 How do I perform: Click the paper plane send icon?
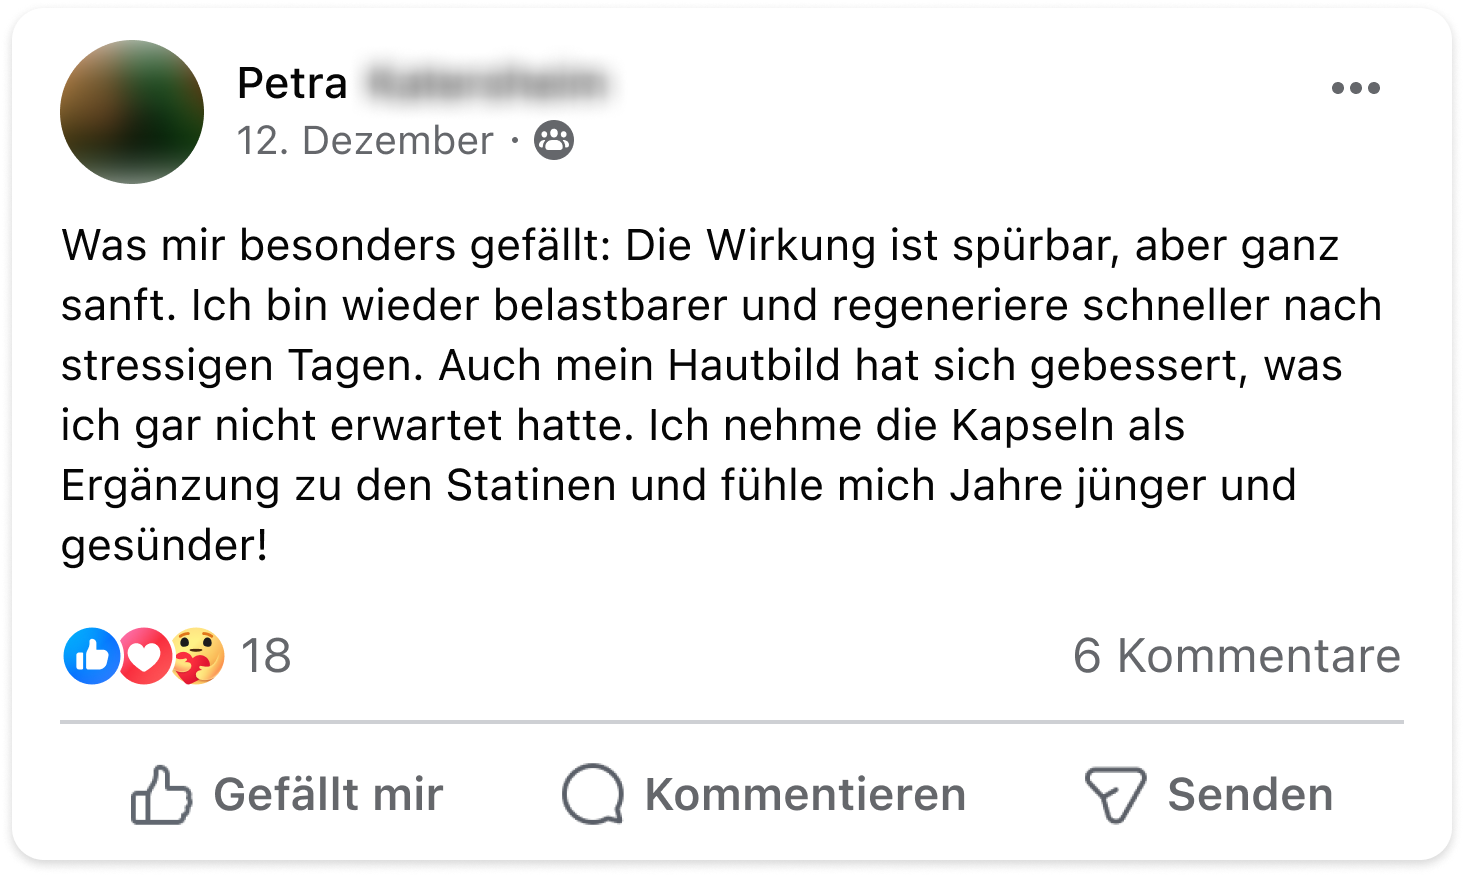(1115, 795)
